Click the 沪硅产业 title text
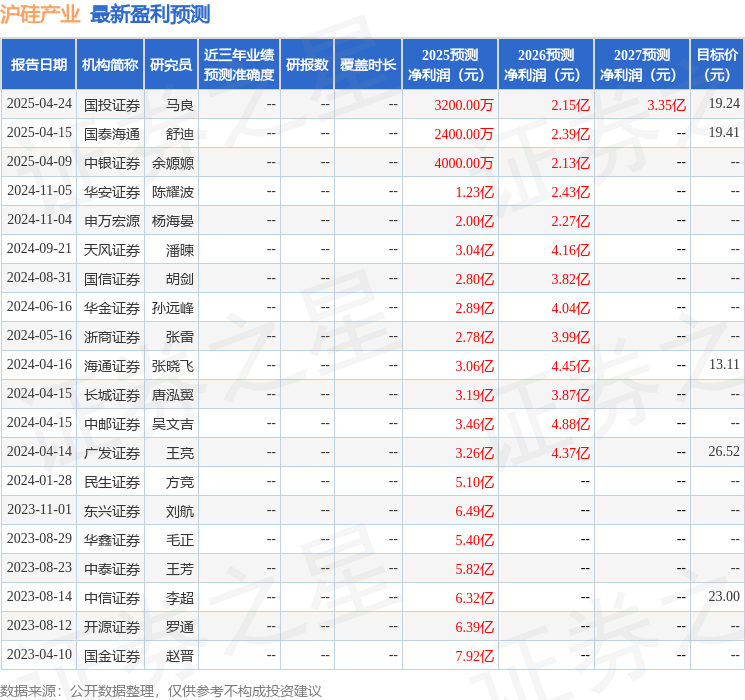Image resolution: width=745 pixels, height=700 pixels. coord(40,14)
